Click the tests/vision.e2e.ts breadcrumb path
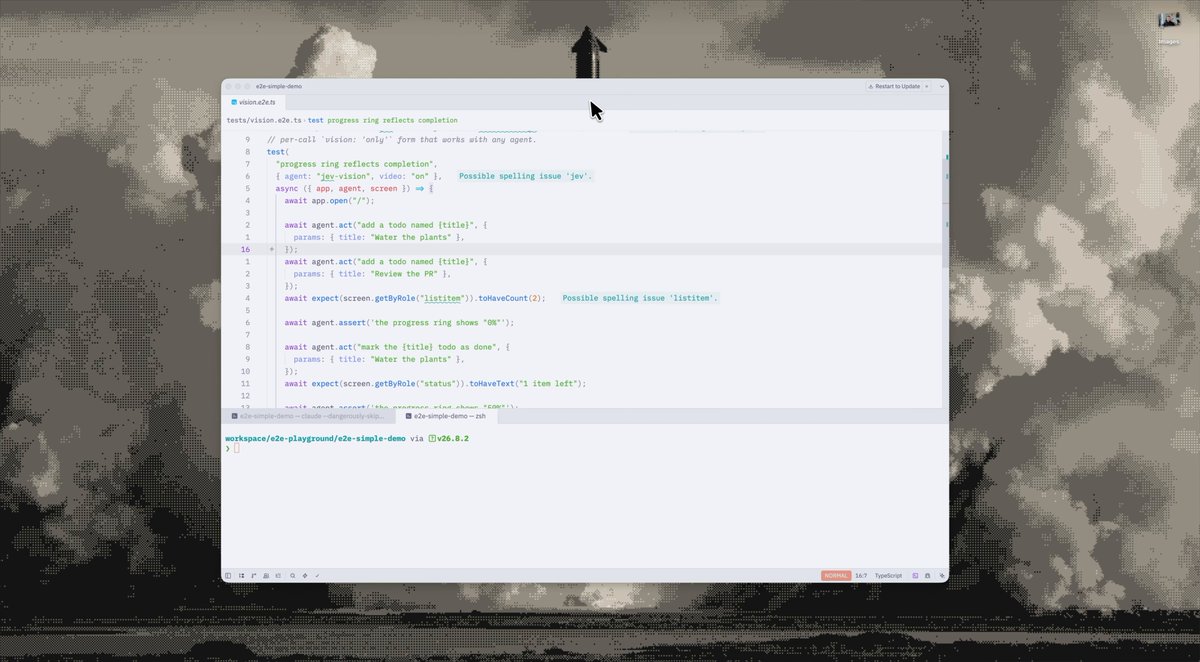 [x=264, y=120]
